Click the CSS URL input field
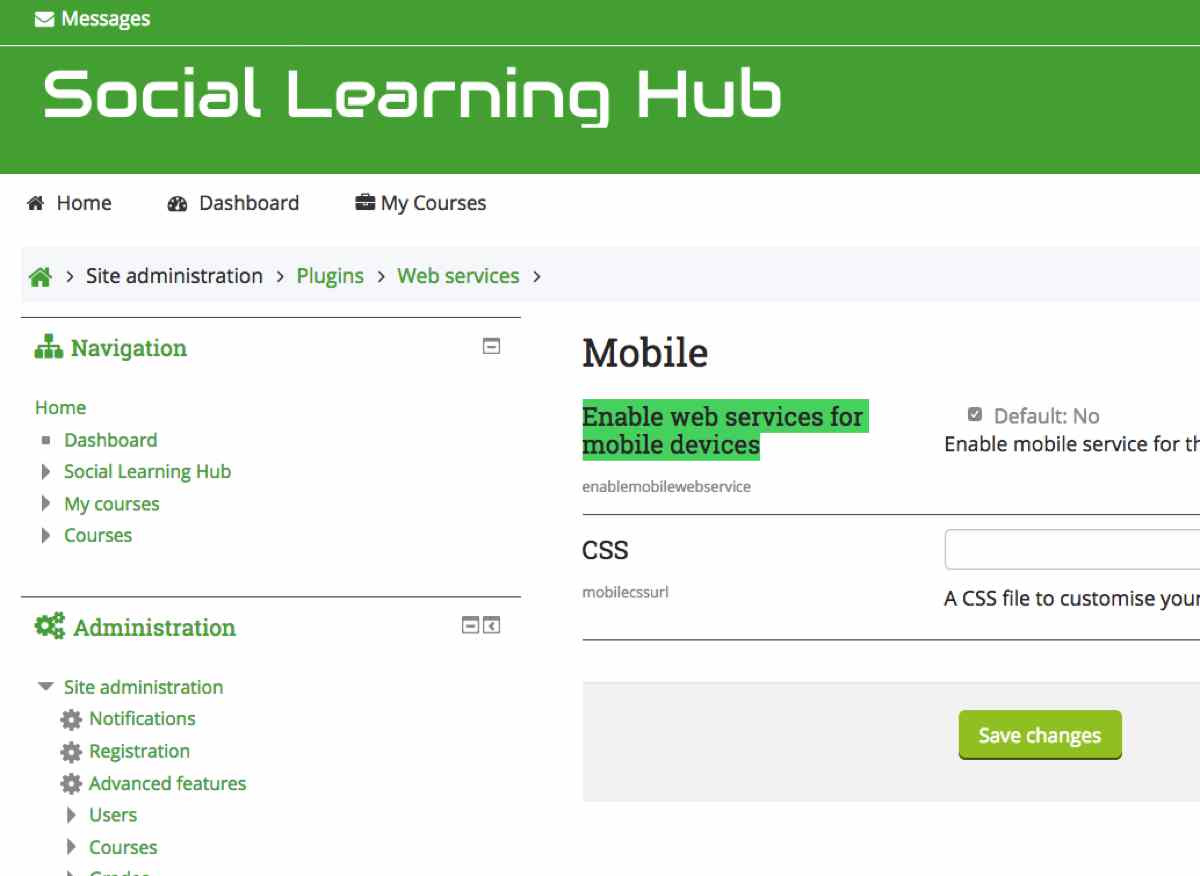 [x=1070, y=549]
